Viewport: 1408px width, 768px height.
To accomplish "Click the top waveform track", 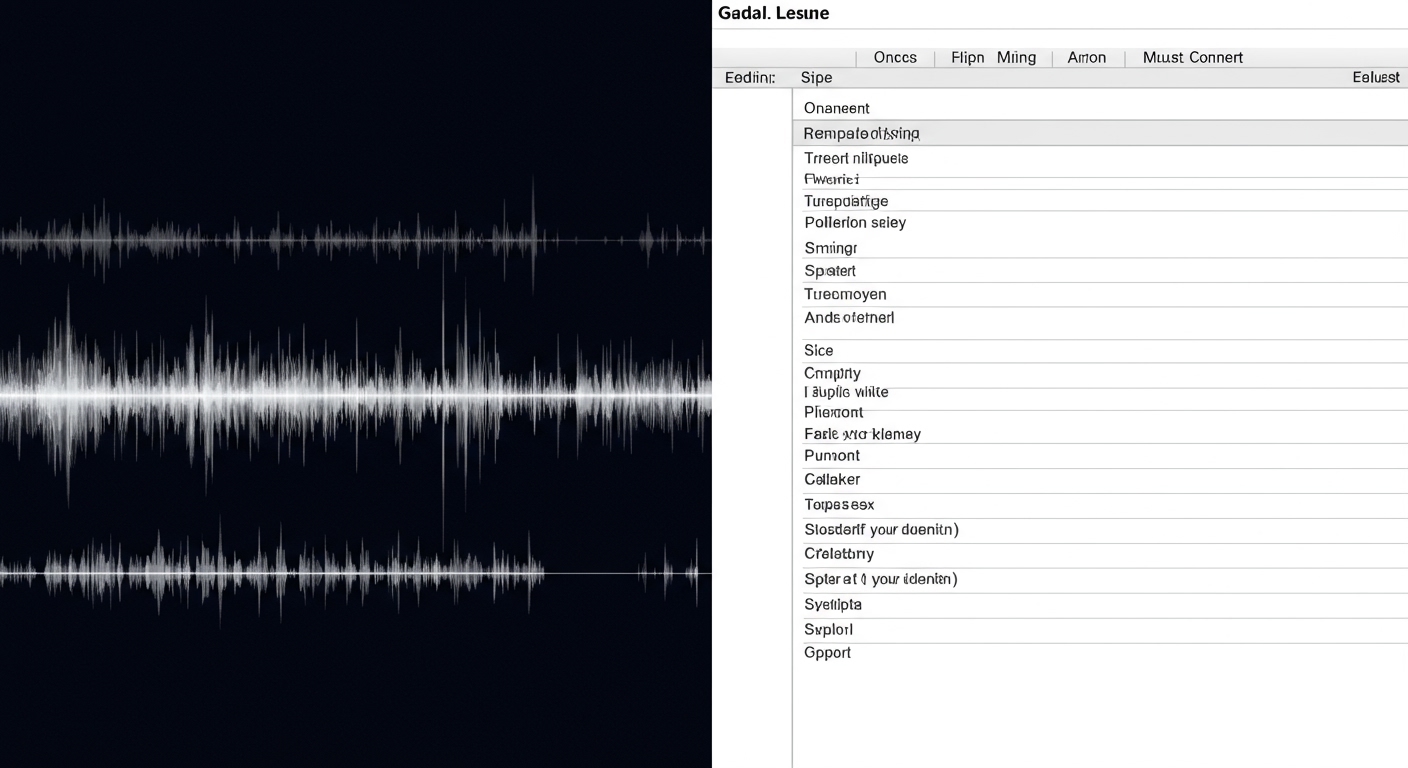I will (300, 237).
